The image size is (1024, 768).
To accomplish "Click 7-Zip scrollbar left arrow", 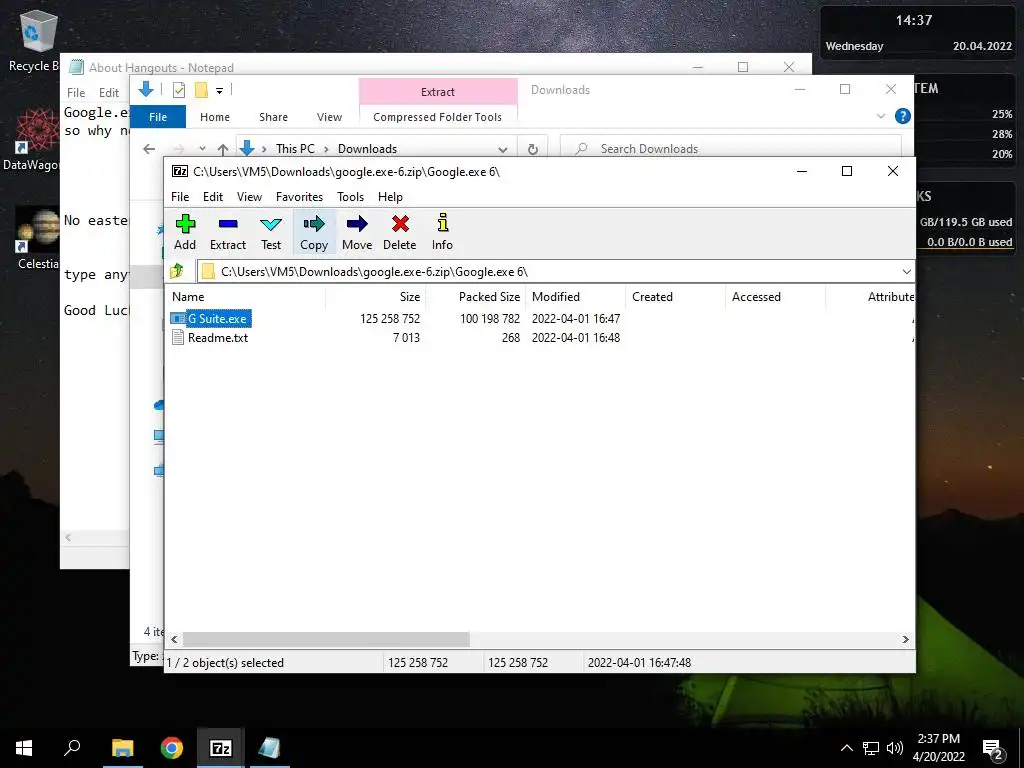I will (x=174, y=639).
